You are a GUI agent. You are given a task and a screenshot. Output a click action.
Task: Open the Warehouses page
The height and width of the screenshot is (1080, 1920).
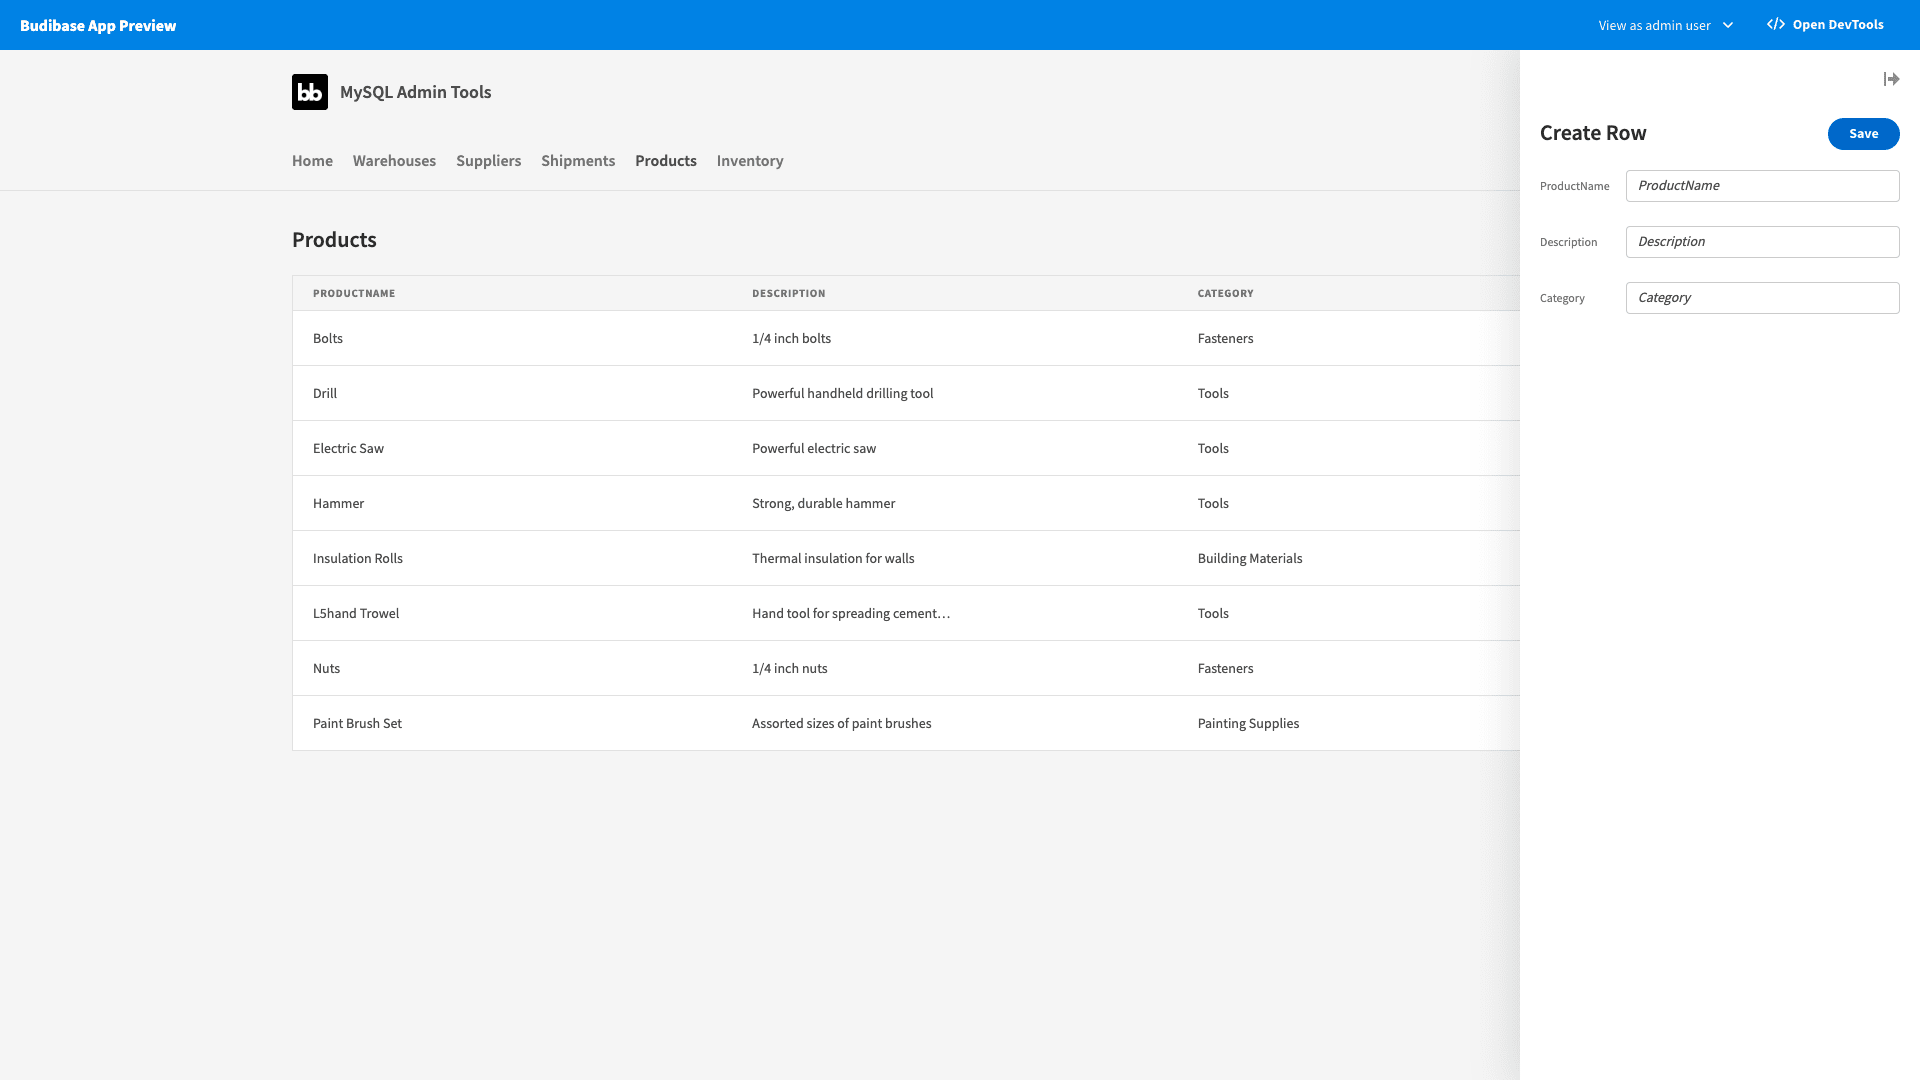394,161
